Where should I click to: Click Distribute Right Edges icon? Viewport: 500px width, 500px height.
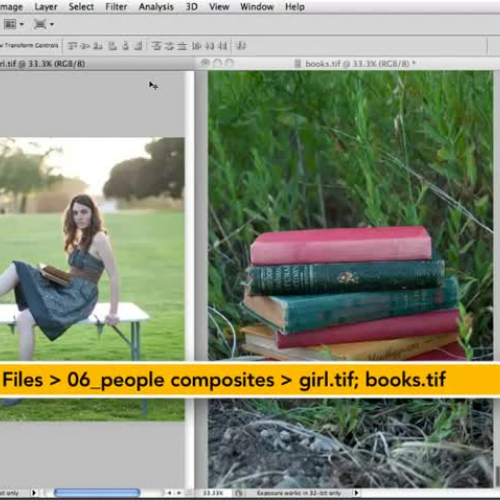coord(223,46)
